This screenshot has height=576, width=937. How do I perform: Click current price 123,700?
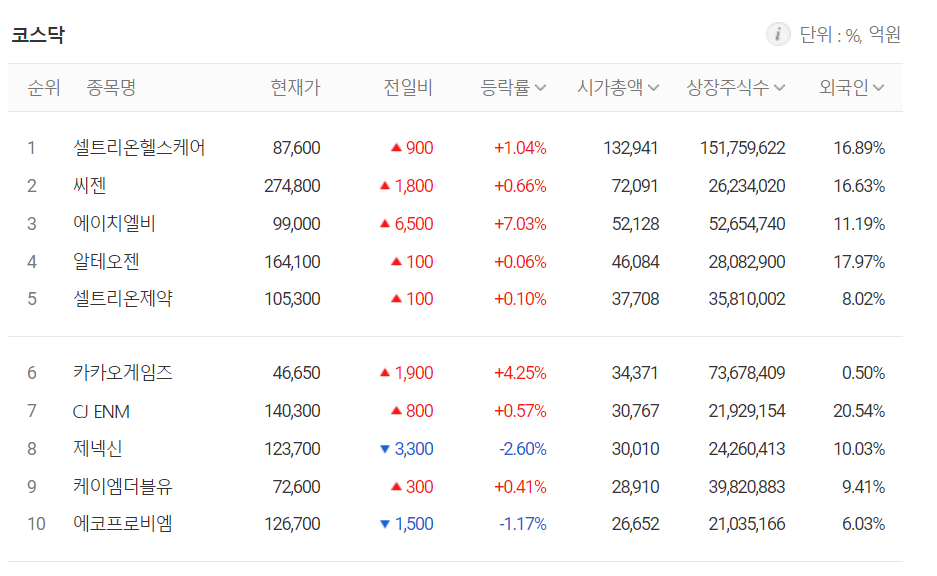click(292, 449)
